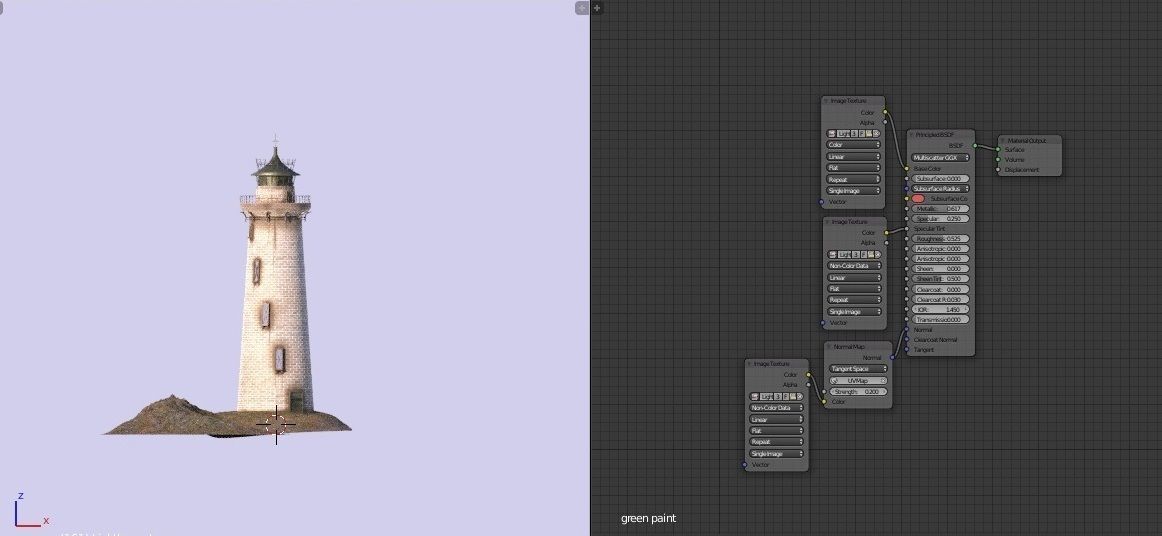
Task: Click Transmission 0.000 slider
Action: click(x=940, y=320)
